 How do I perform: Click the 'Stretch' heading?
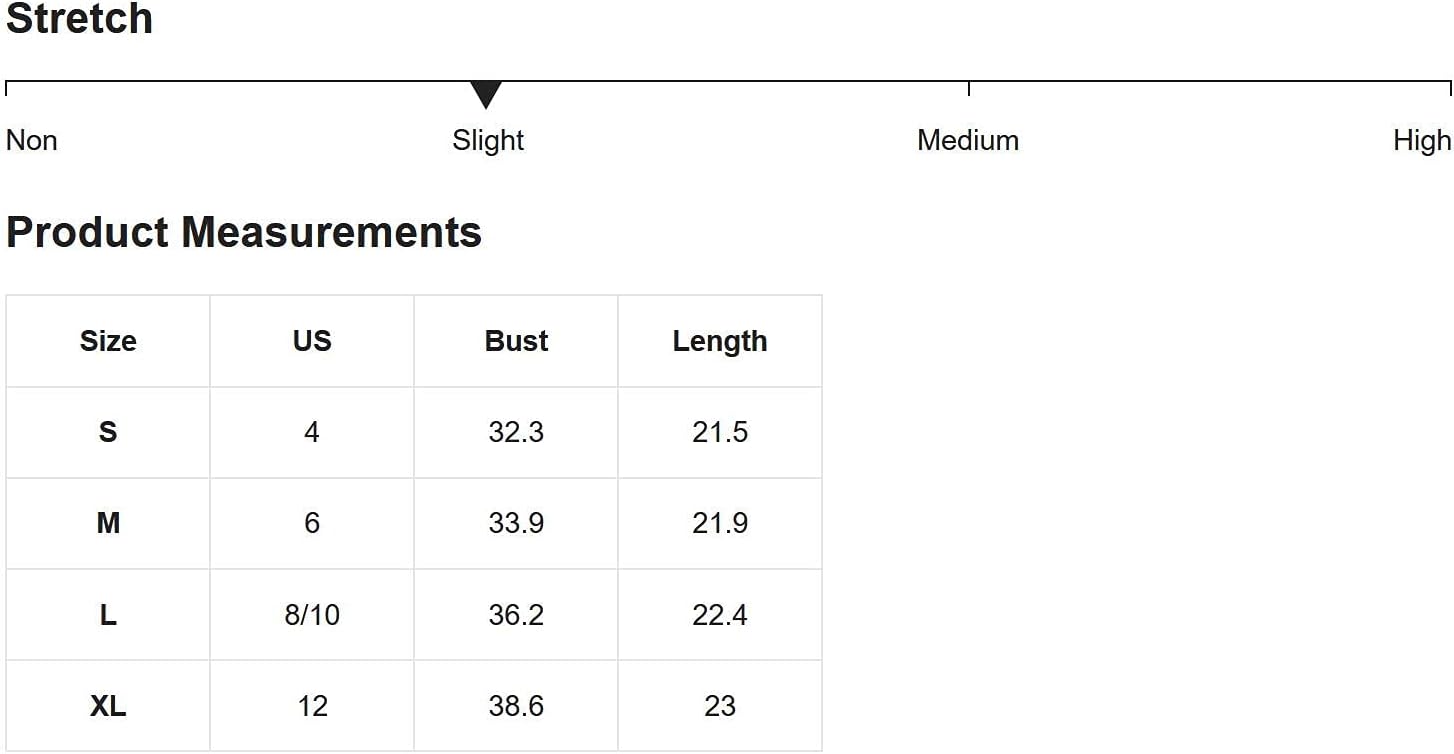80,19
